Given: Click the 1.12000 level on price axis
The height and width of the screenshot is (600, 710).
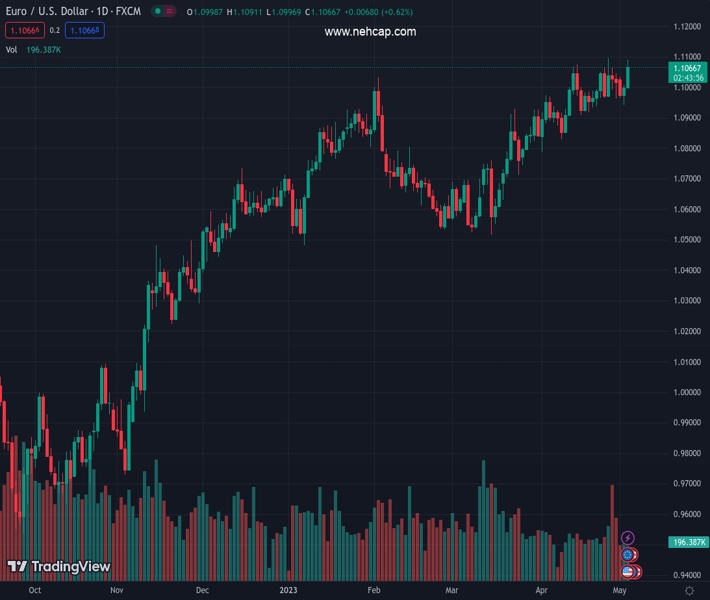Looking at the screenshot, I should 686,26.
